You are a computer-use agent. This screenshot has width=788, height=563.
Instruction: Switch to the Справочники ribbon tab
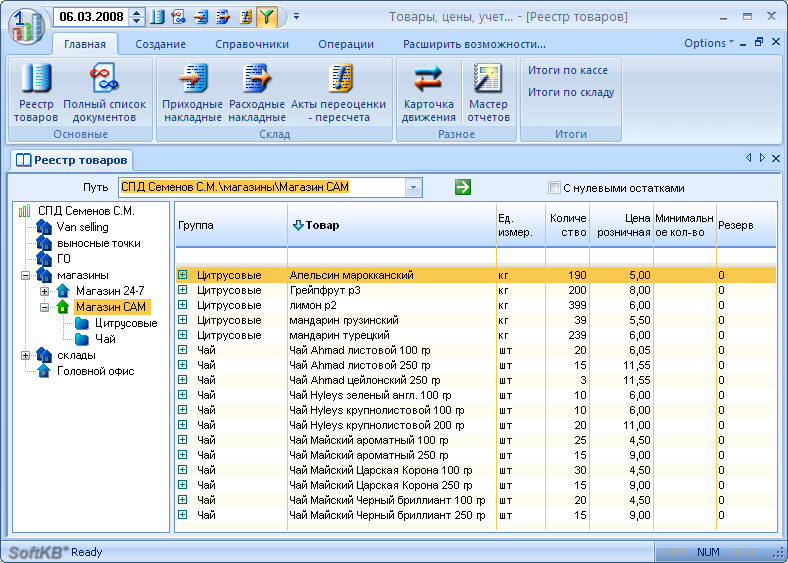tap(252, 44)
